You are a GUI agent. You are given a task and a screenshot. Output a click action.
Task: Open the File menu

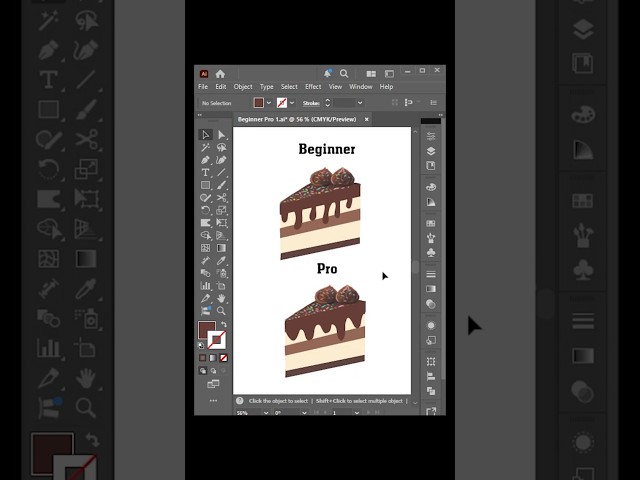[203, 87]
